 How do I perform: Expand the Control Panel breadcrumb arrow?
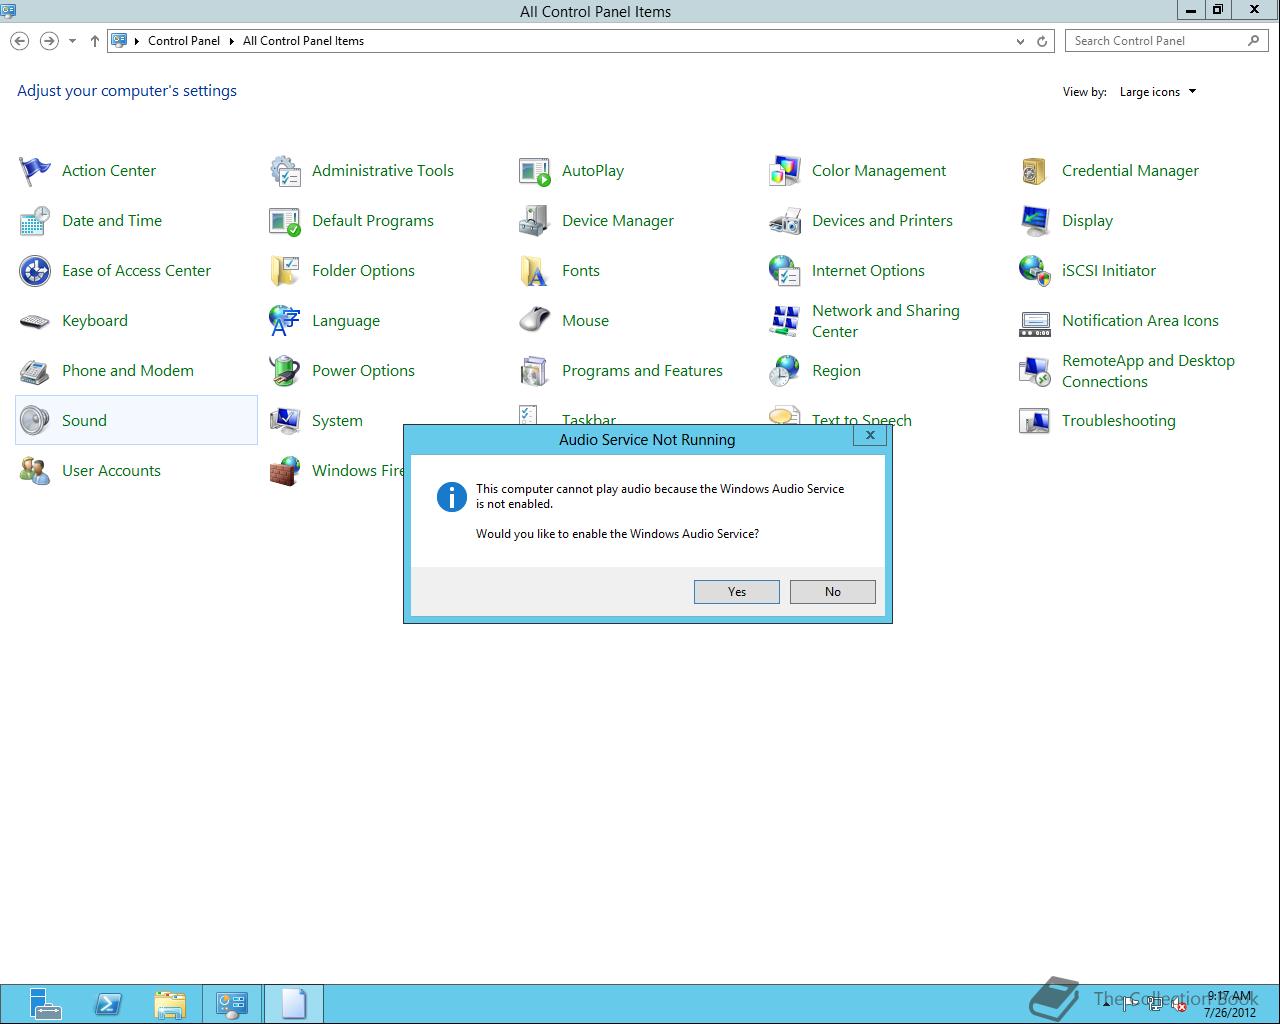232,41
